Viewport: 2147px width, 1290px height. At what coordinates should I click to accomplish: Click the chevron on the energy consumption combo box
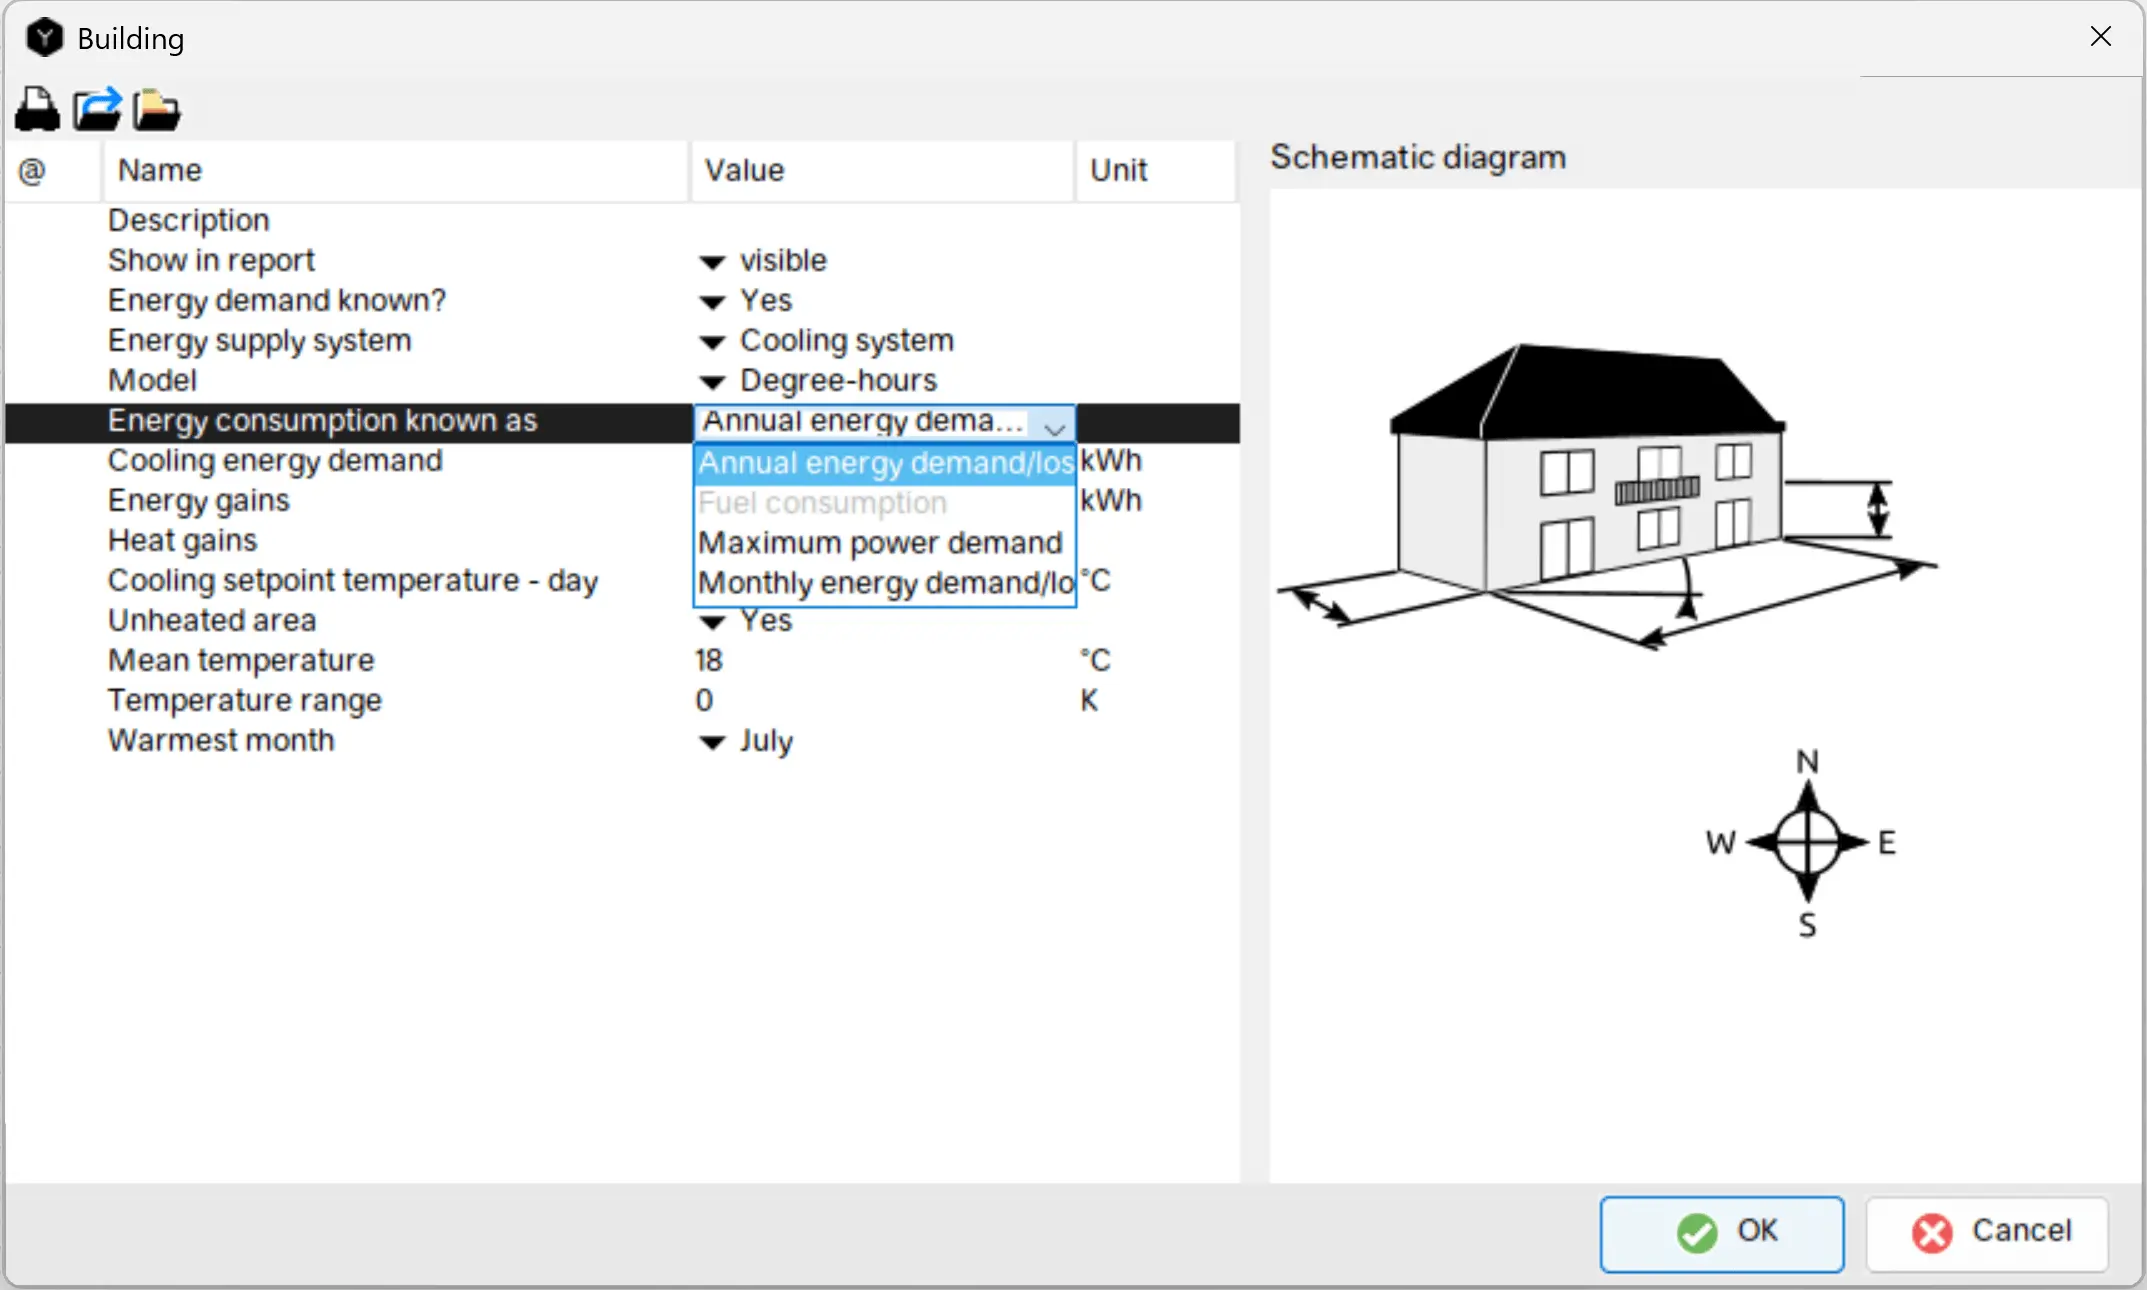pos(1054,429)
